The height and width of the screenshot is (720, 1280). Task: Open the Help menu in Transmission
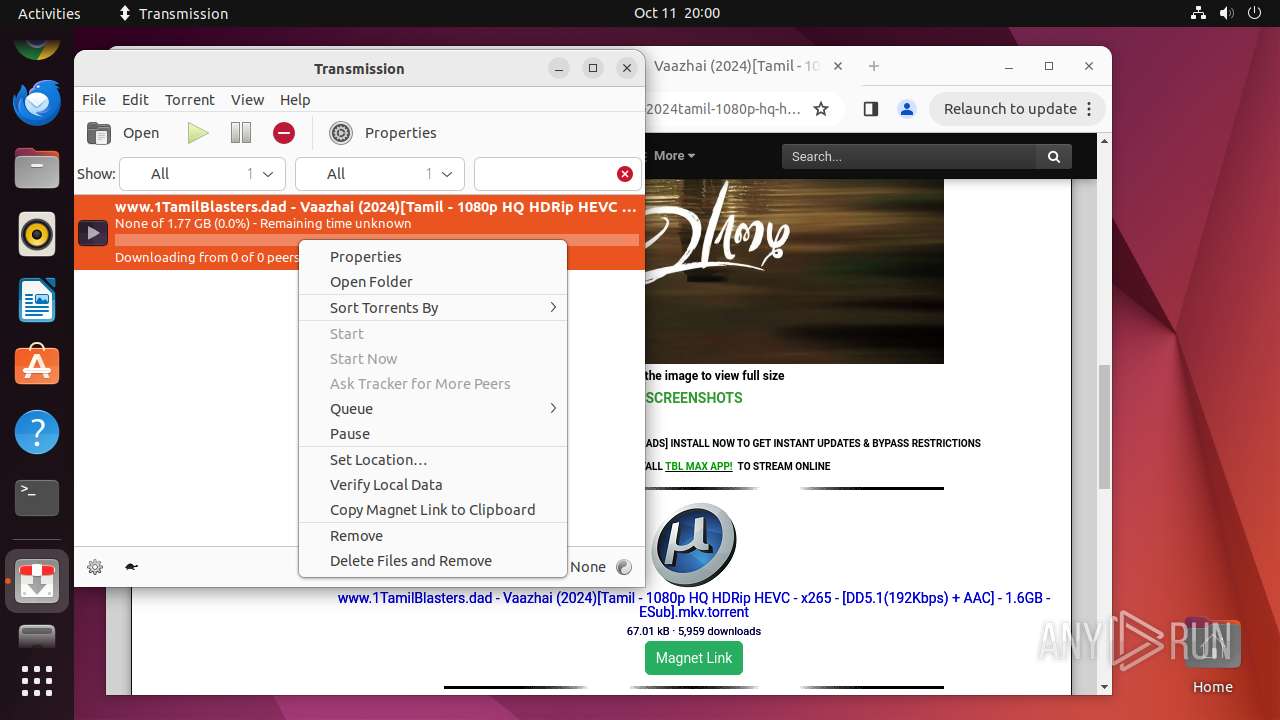(295, 100)
